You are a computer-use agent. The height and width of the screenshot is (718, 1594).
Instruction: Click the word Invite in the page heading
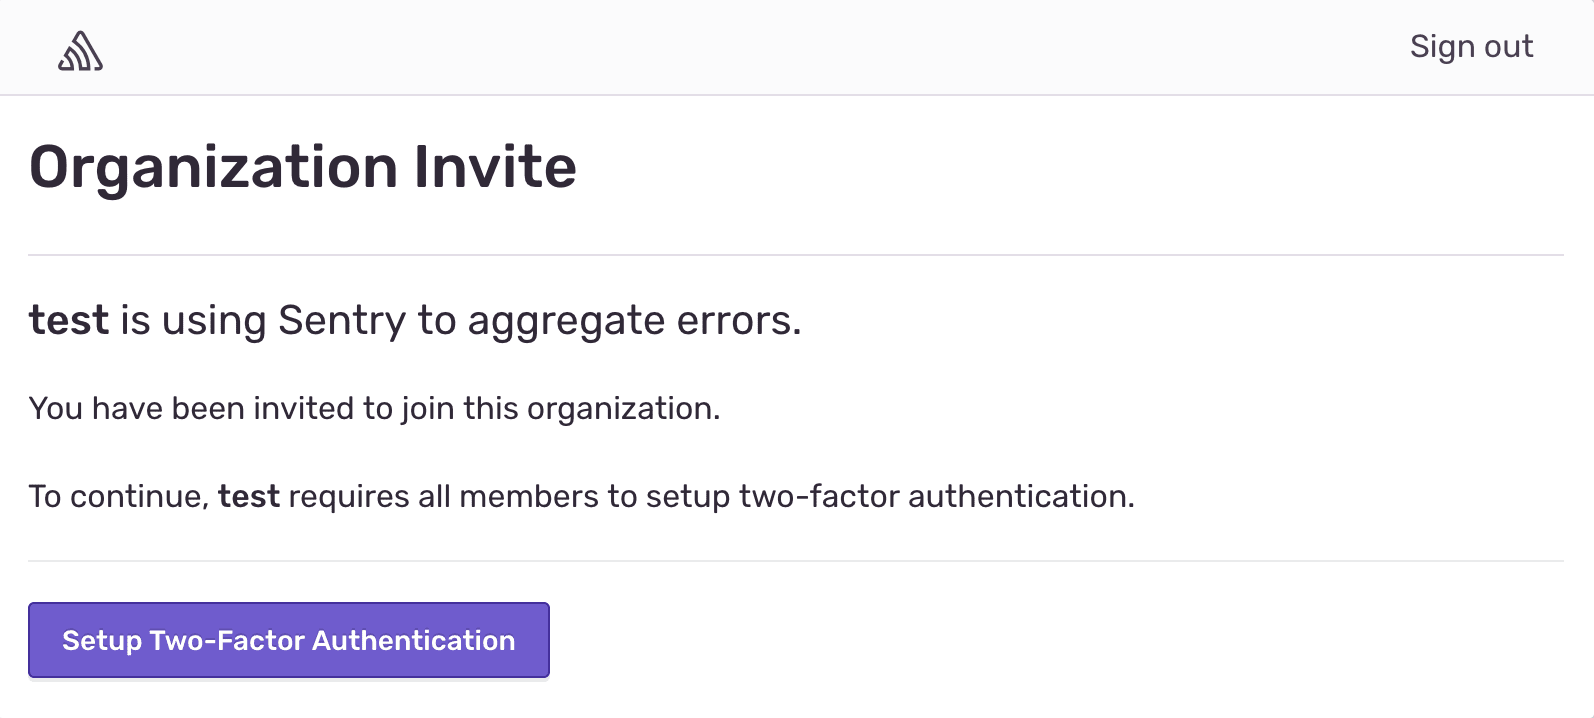tap(495, 167)
